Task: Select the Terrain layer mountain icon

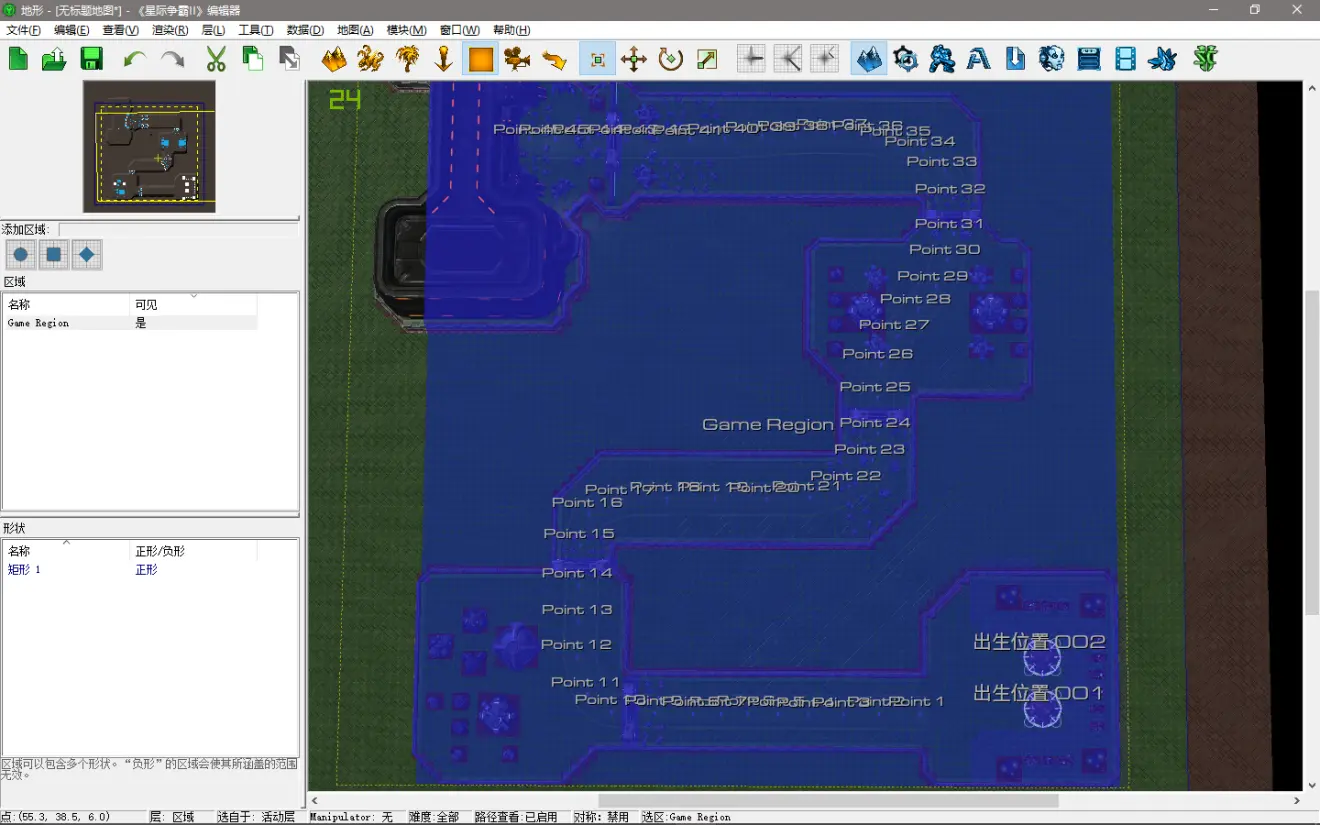Action: coord(334,59)
